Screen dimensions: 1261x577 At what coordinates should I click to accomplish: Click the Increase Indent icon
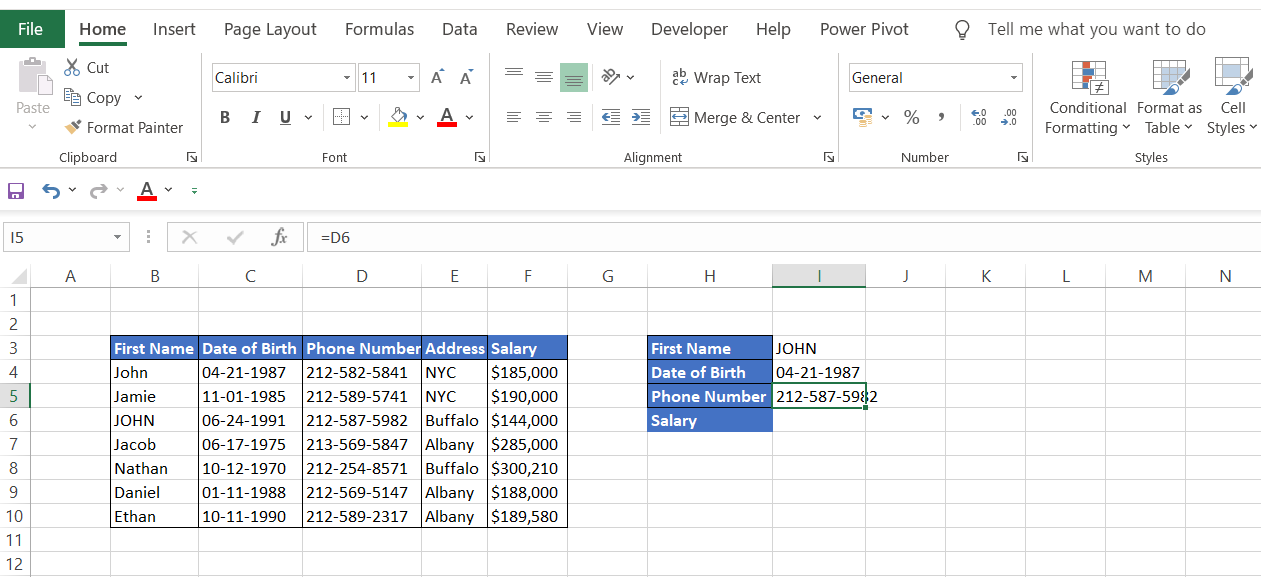pyautogui.click(x=641, y=118)
